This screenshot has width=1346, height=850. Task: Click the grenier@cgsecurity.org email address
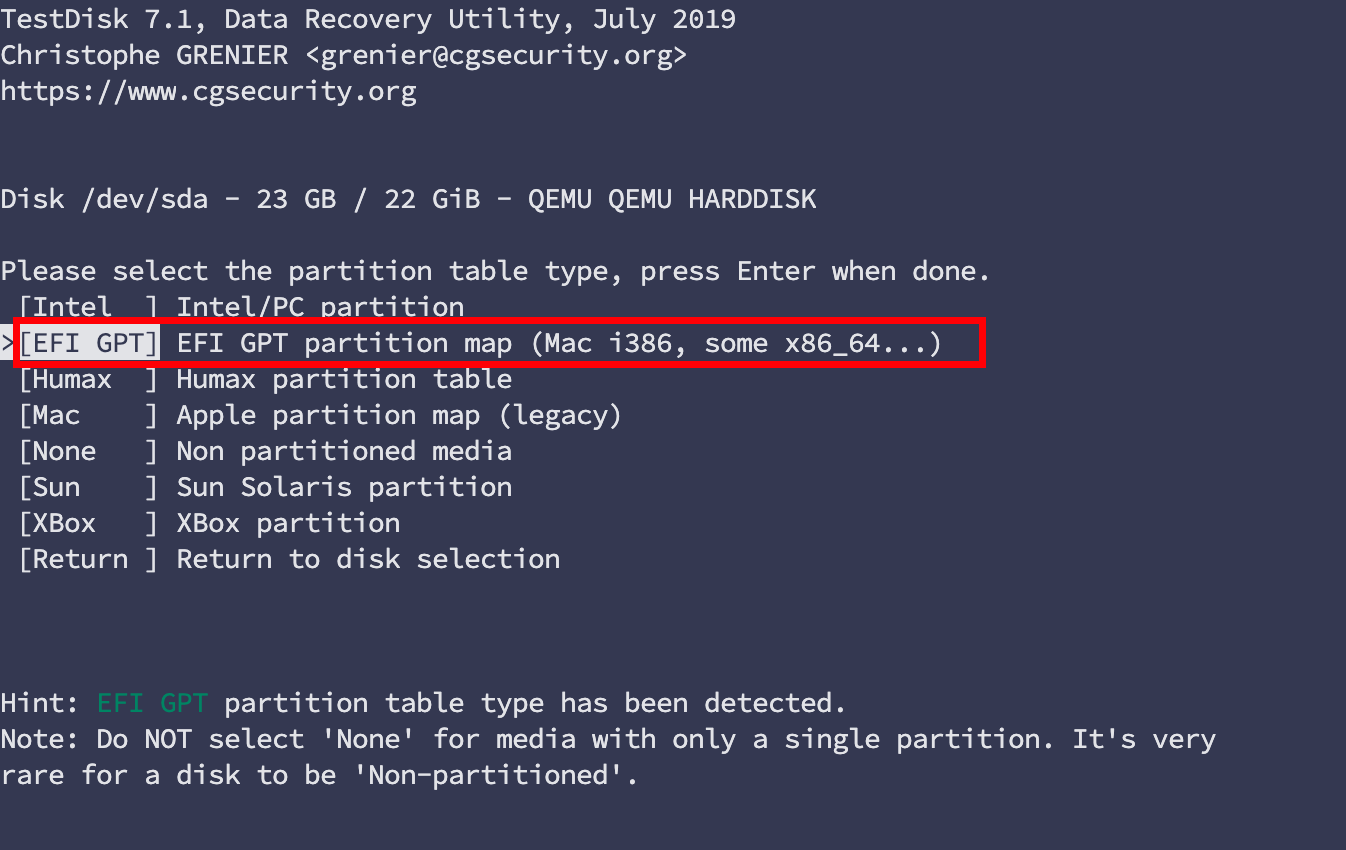pos(496,55)
